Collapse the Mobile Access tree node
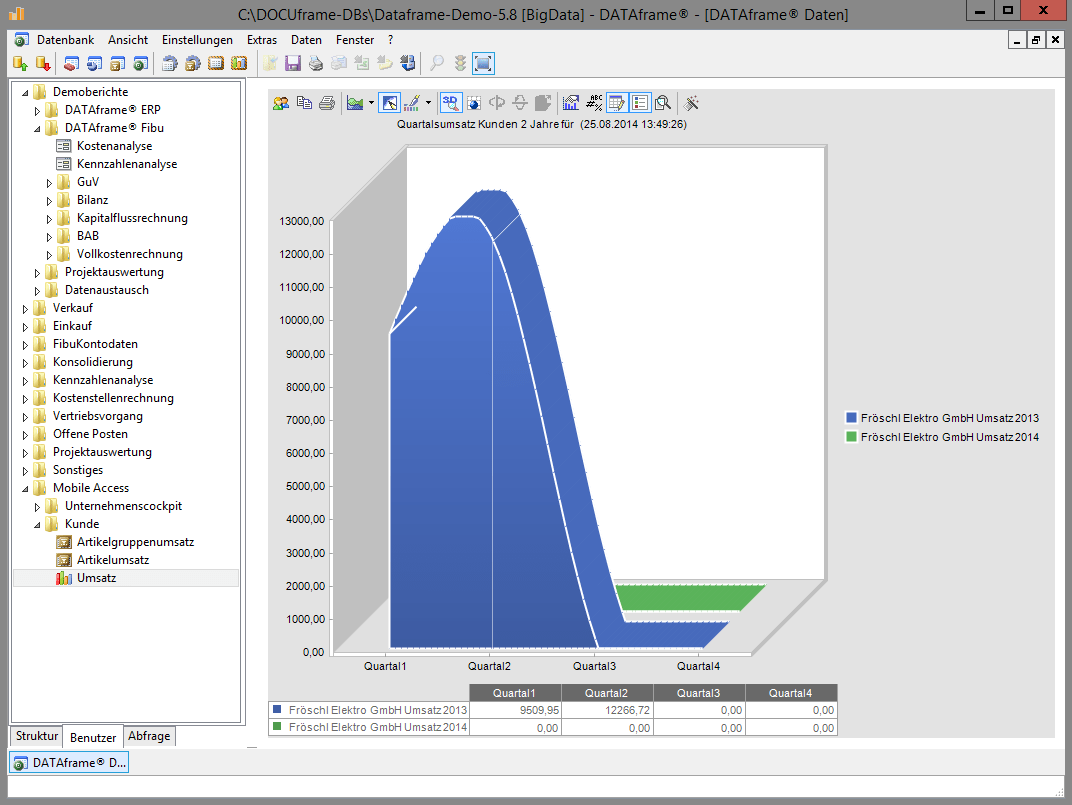 [x=26, y=488]
